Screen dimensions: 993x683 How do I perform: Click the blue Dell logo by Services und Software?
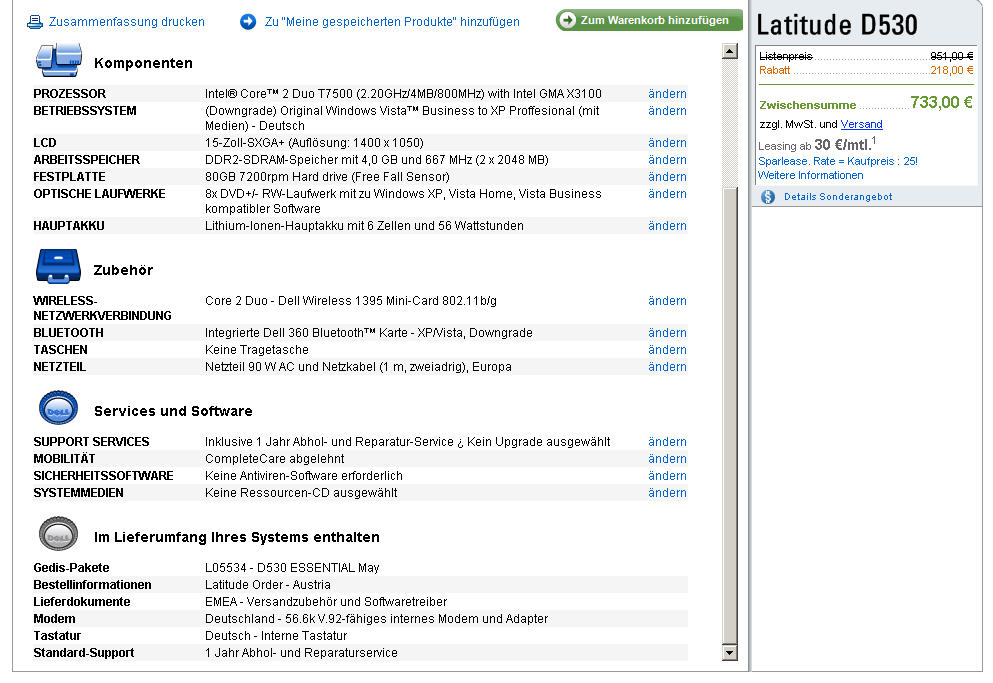click(x=58, y=407)
